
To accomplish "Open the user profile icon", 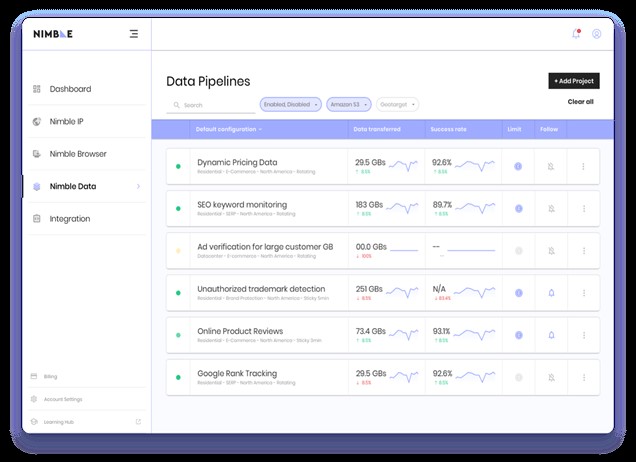I will [596, 34].
